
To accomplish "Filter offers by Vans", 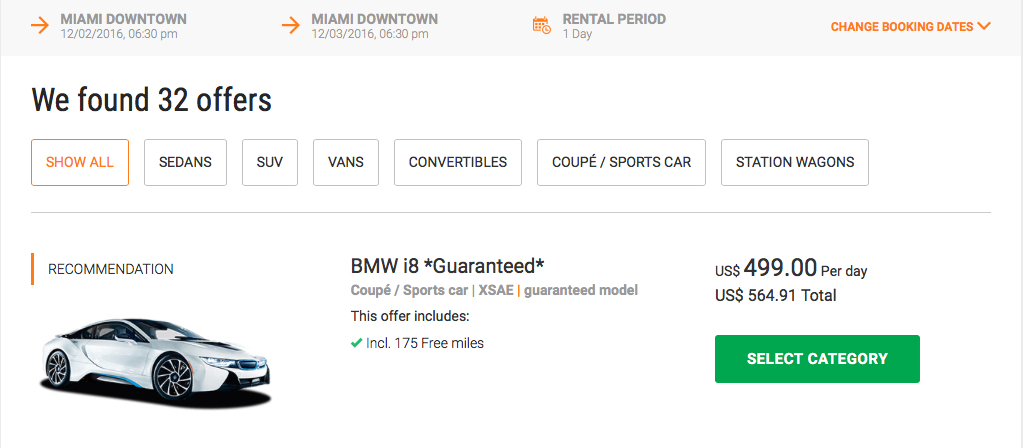I will coord(346,162).
